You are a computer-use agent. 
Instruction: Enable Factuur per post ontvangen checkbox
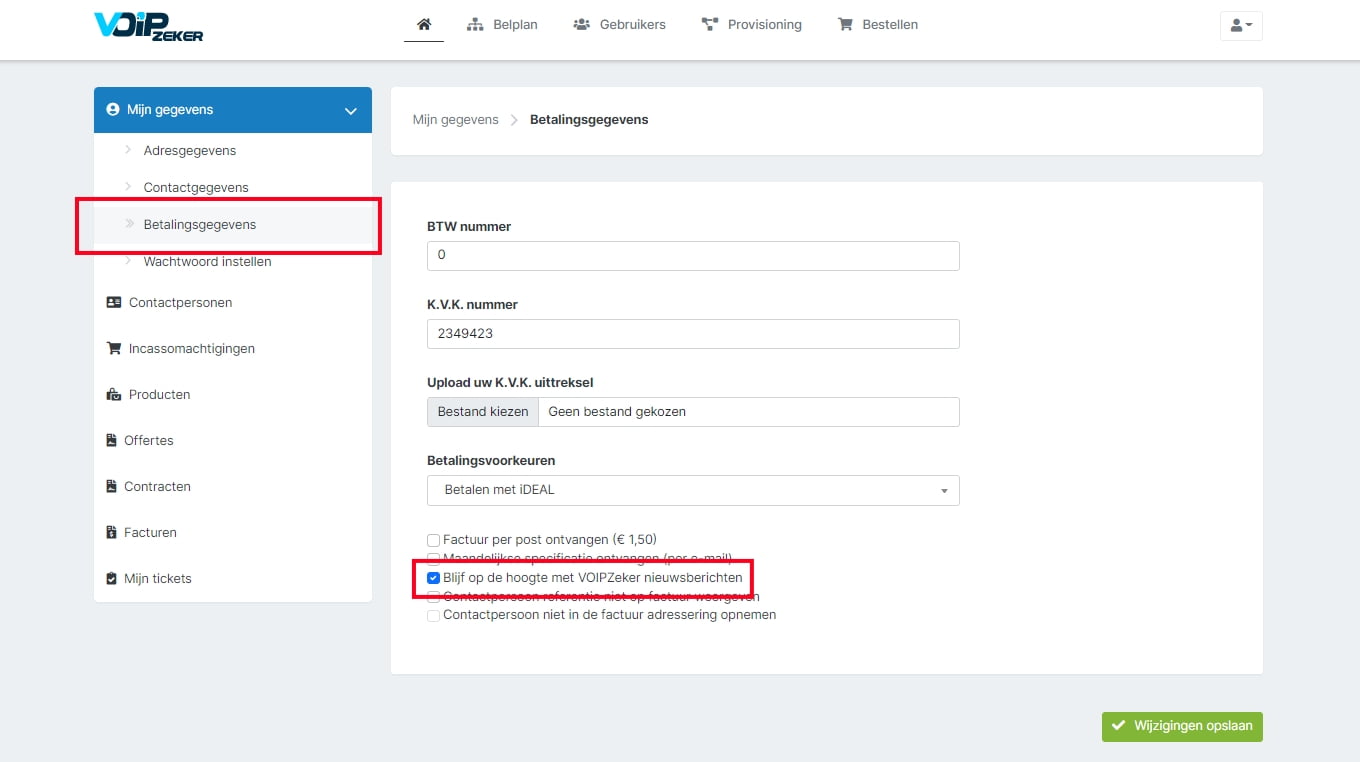click(x=433, y=540)
